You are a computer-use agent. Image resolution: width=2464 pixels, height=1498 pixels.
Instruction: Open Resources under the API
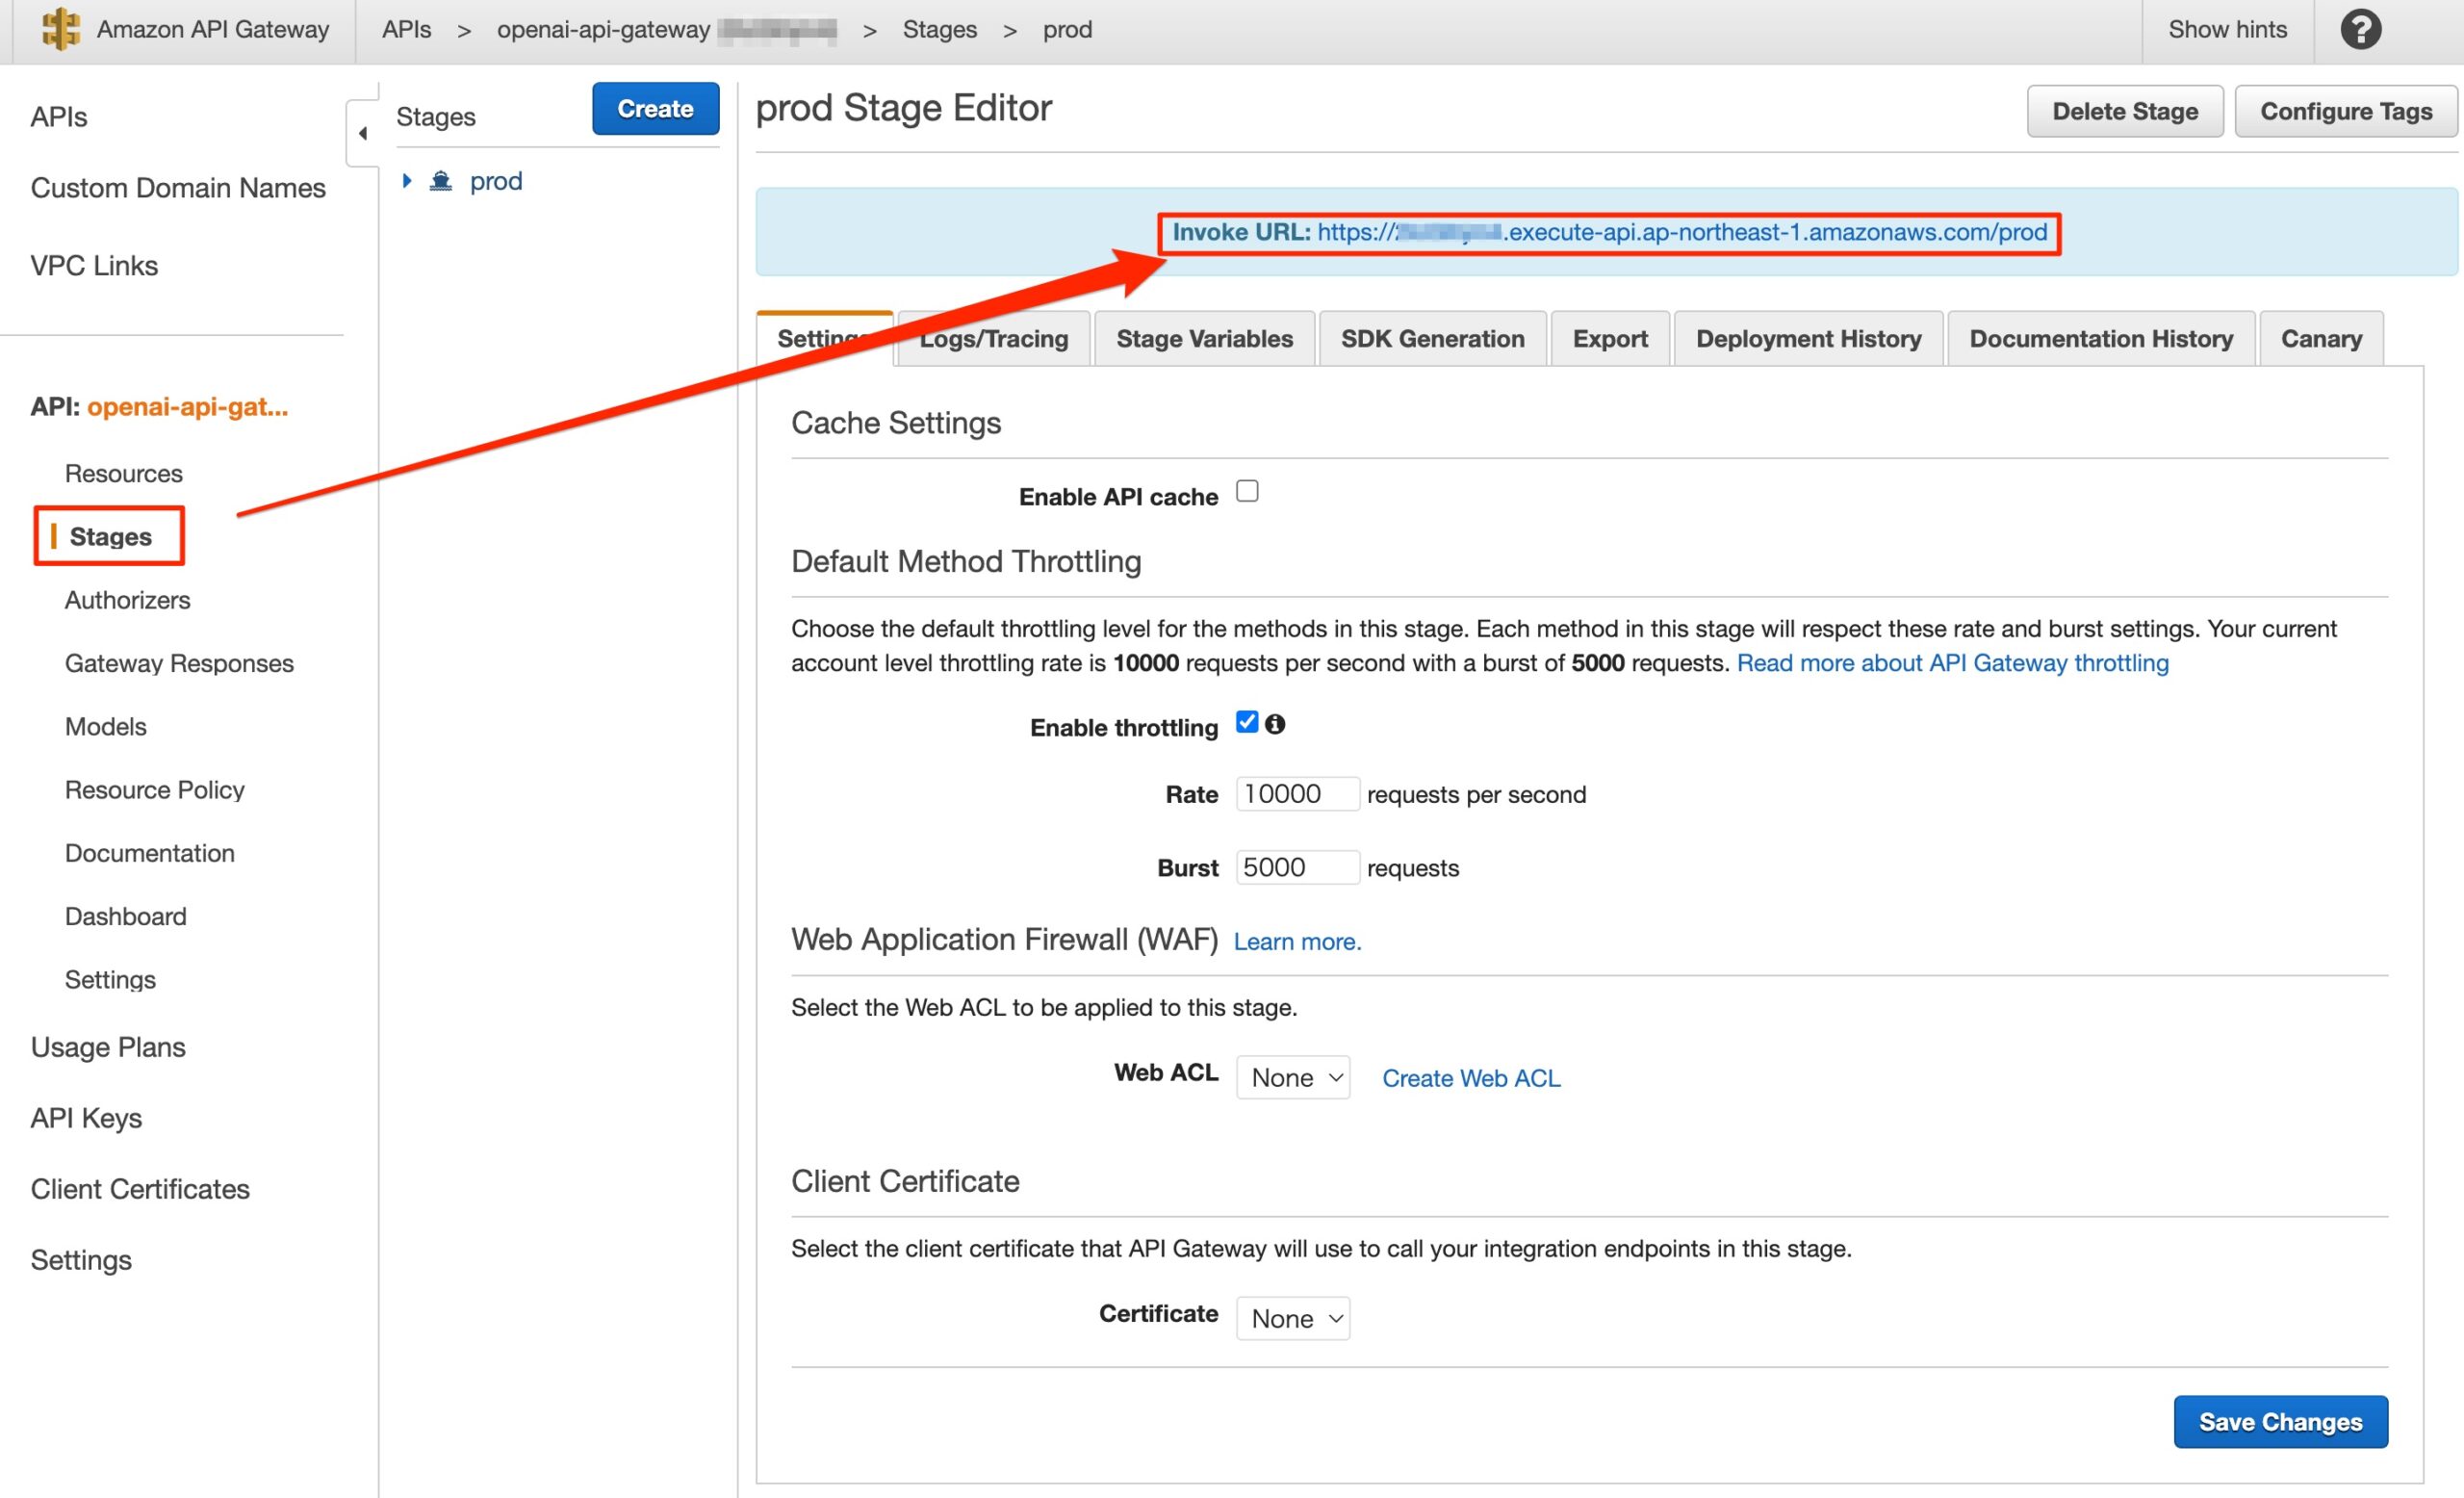[x=124, y=474]
